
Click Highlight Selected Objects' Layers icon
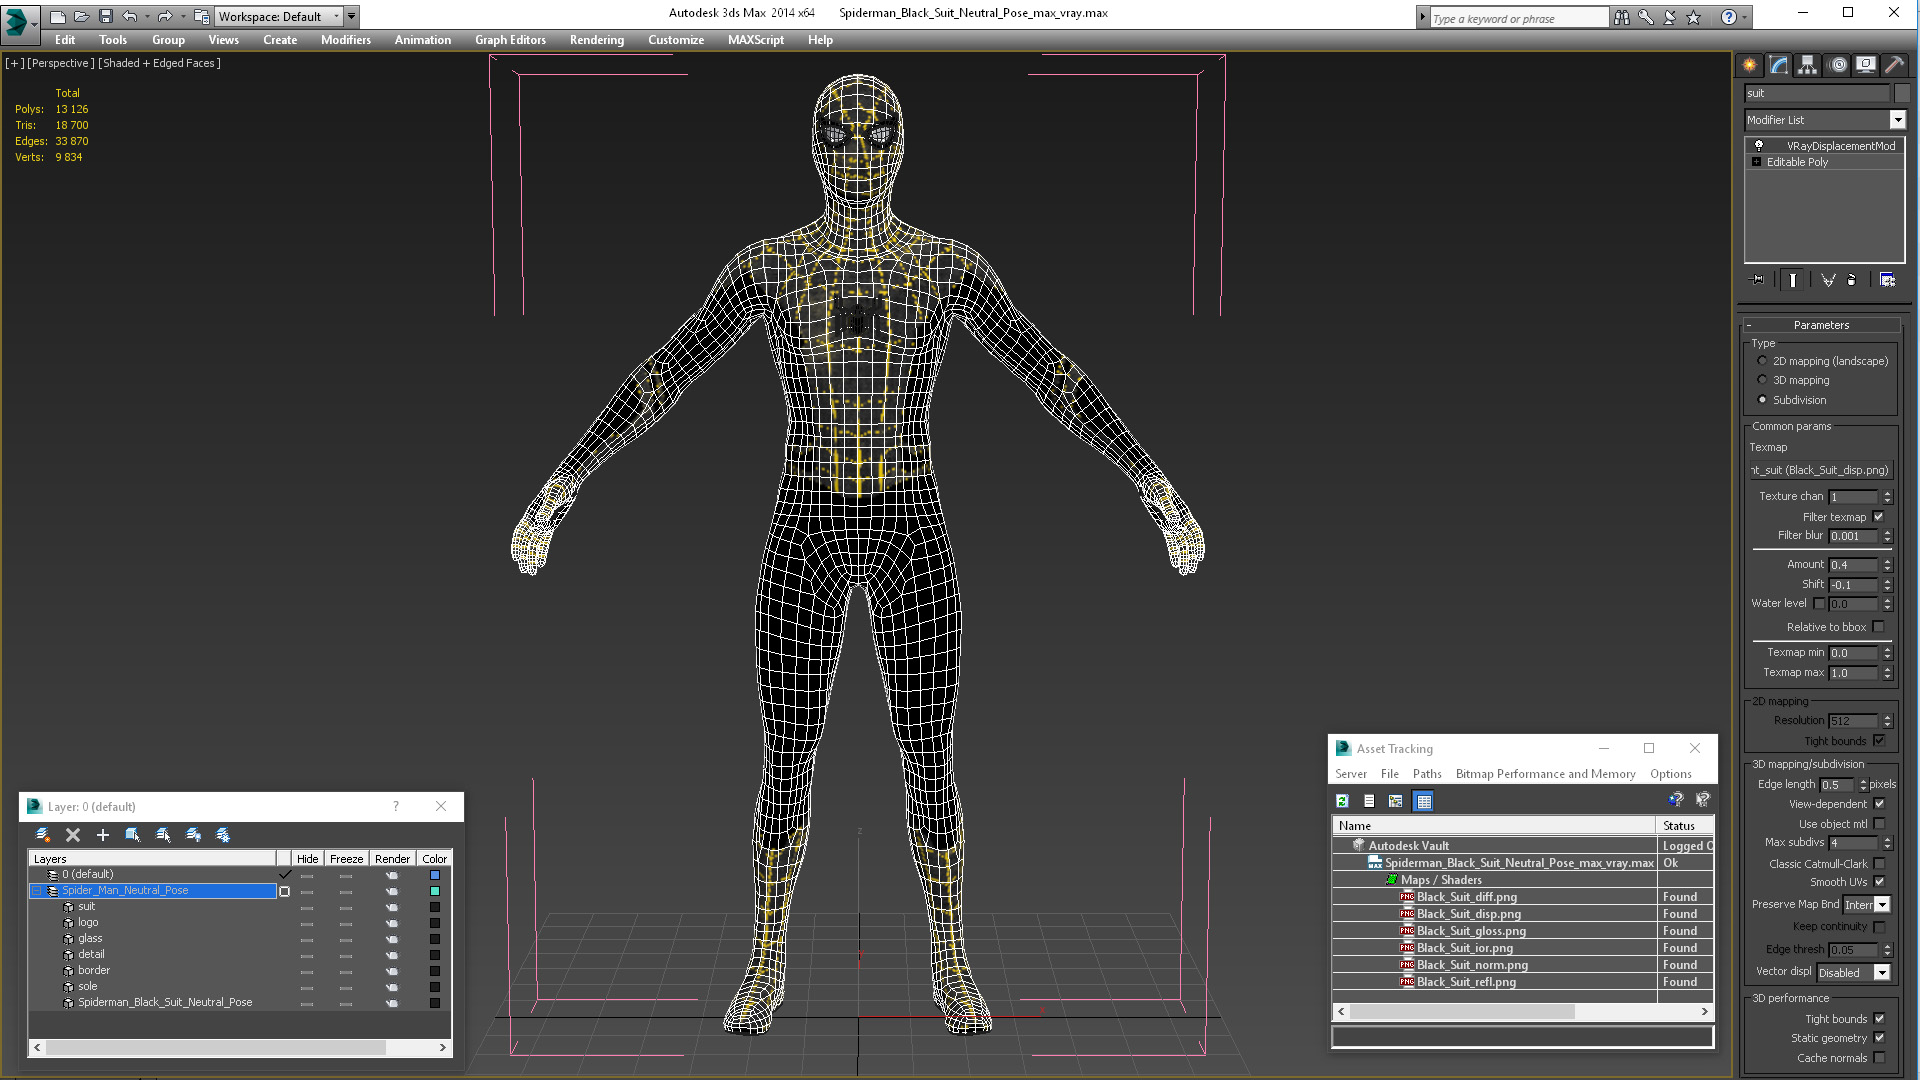163,835
